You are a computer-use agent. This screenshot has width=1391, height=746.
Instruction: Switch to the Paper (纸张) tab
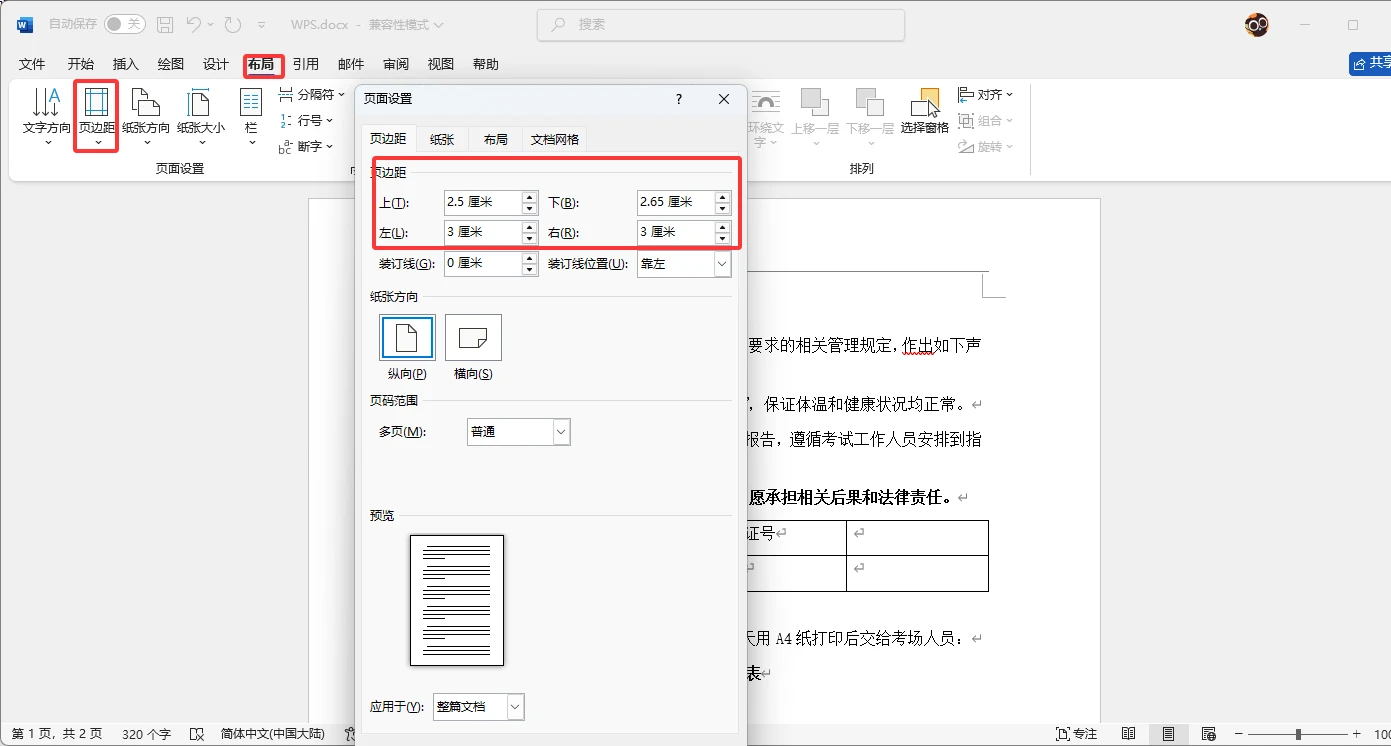click(442, 140)
